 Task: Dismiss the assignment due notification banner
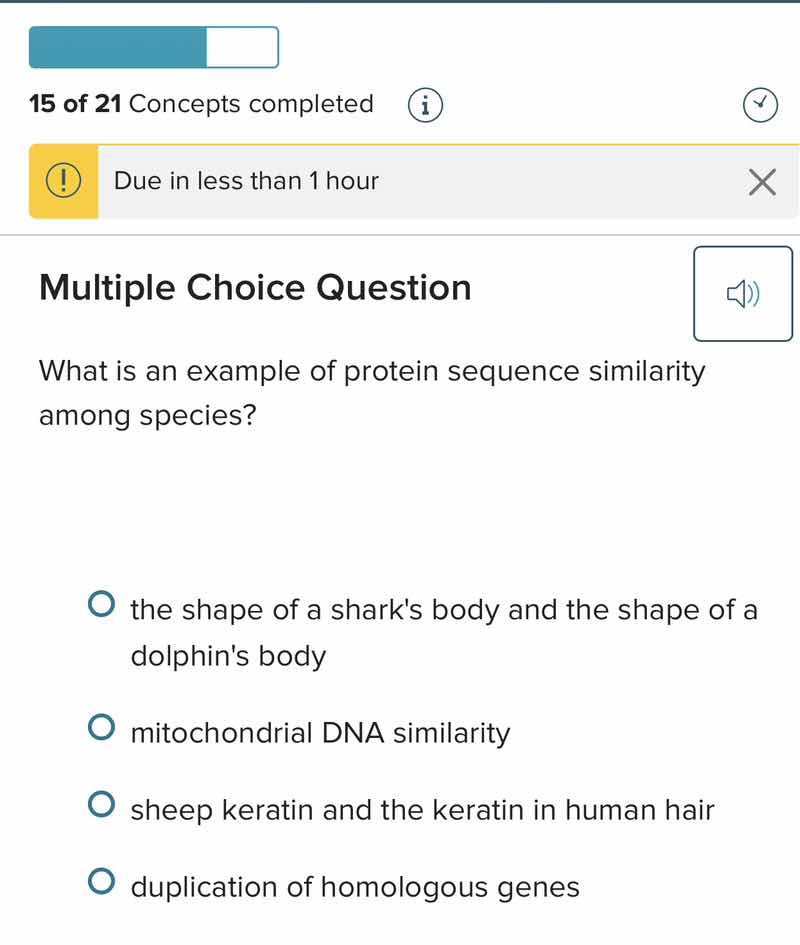pyautogui.click(x=763, y=182)
